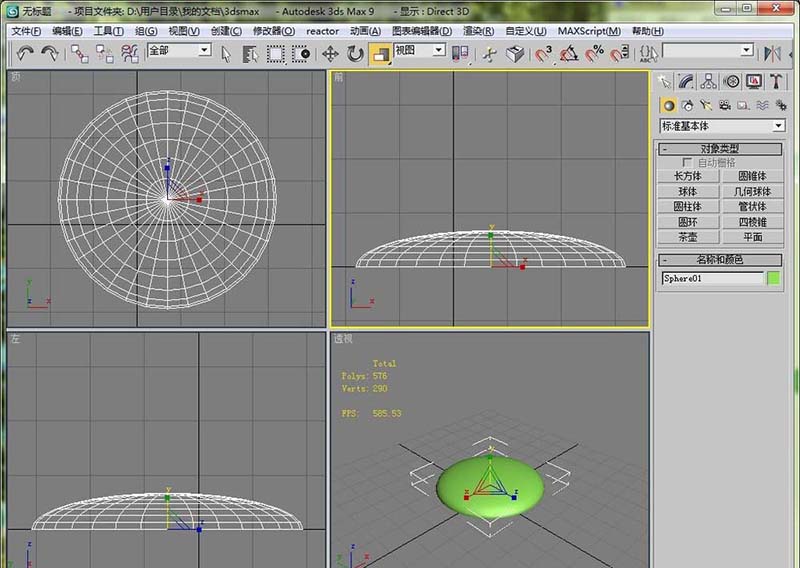
Task: Open the Modify panel tab
Action: [x=685, y=81]
